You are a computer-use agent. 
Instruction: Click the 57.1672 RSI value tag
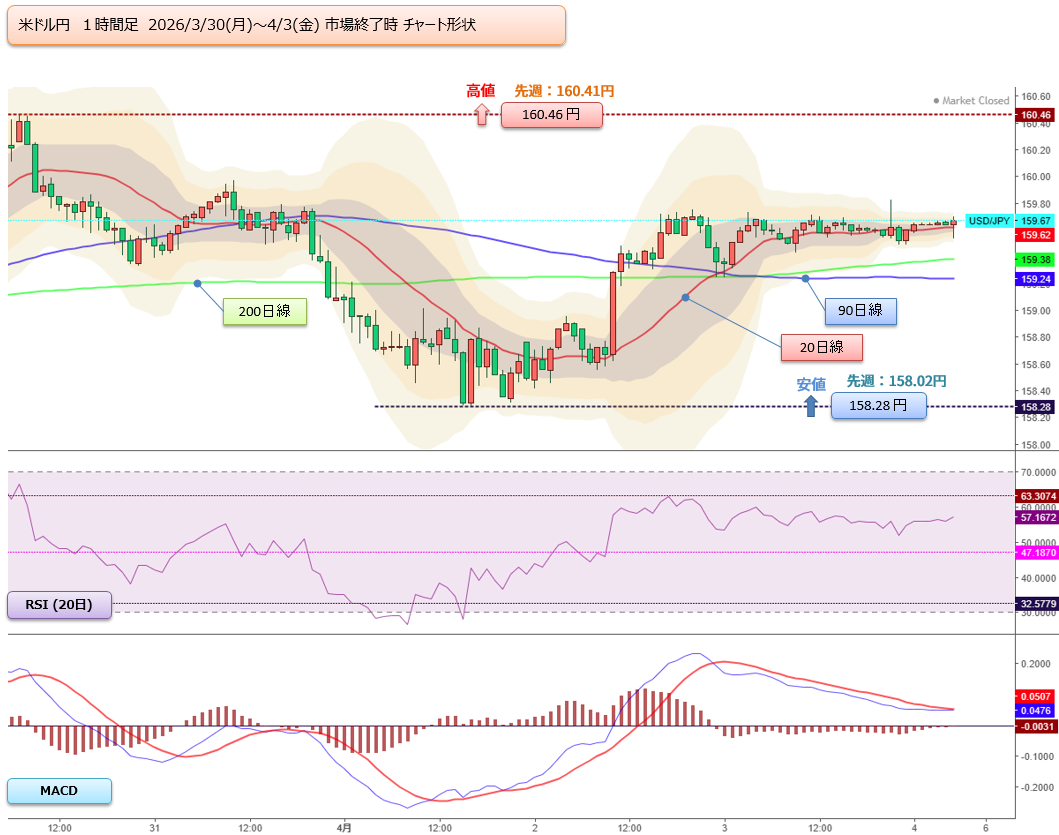(x=1037, y=517)
